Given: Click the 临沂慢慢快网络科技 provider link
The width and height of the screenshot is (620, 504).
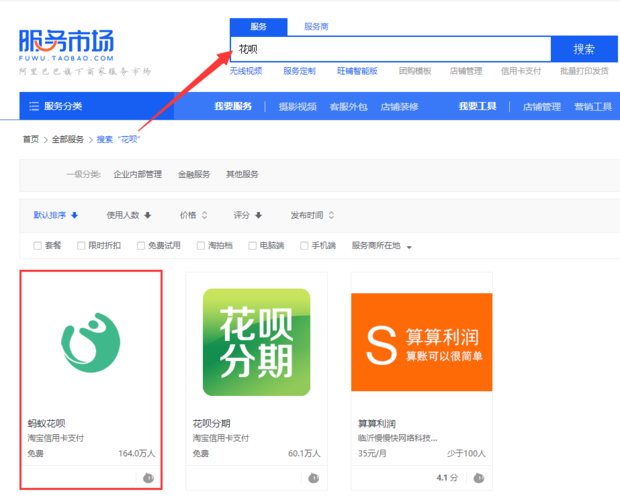Looking at the screenshot, I should pos(397,438).
